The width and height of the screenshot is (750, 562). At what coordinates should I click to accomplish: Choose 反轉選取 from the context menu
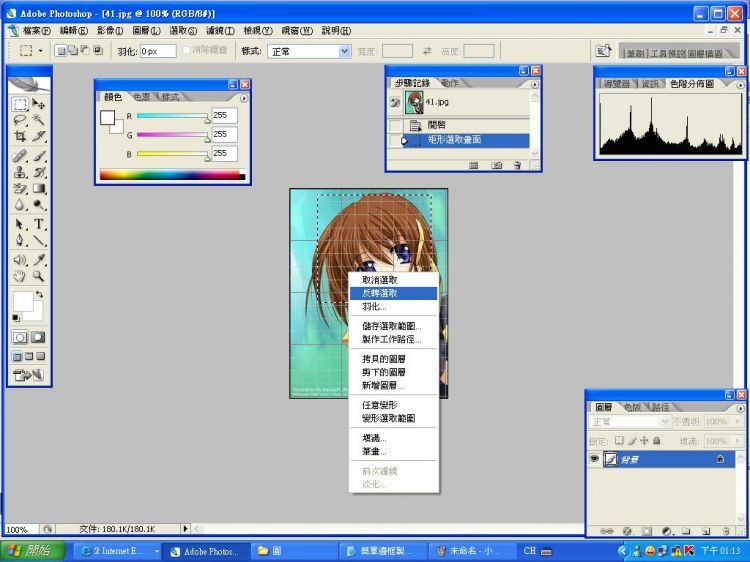coord(380,294)
